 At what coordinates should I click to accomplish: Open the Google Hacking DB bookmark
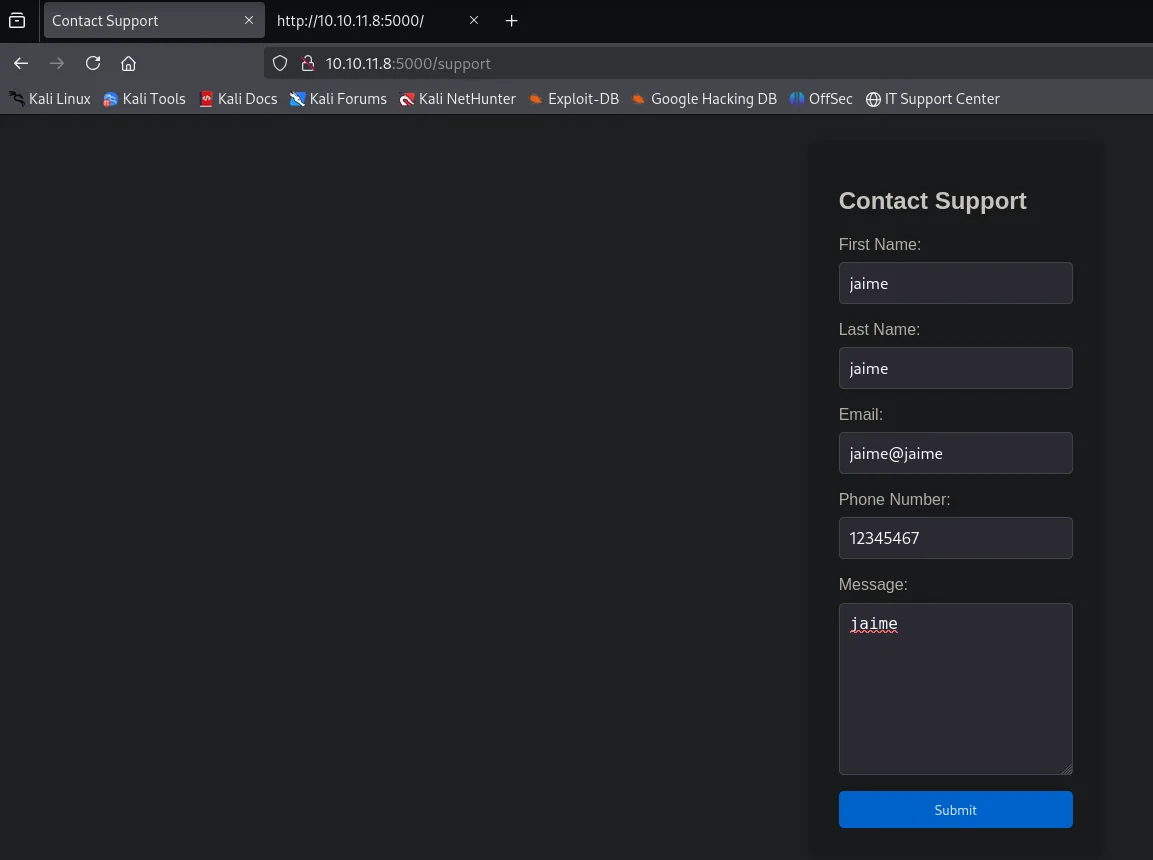[704, 98]
